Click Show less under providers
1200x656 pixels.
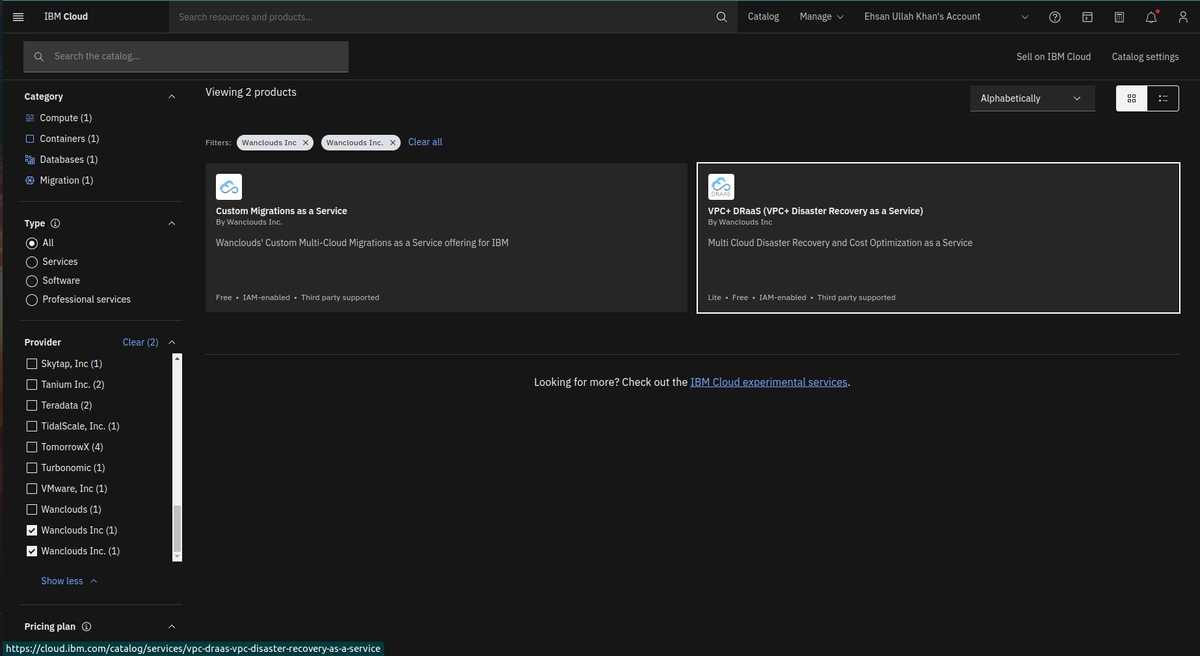point(69,581)
